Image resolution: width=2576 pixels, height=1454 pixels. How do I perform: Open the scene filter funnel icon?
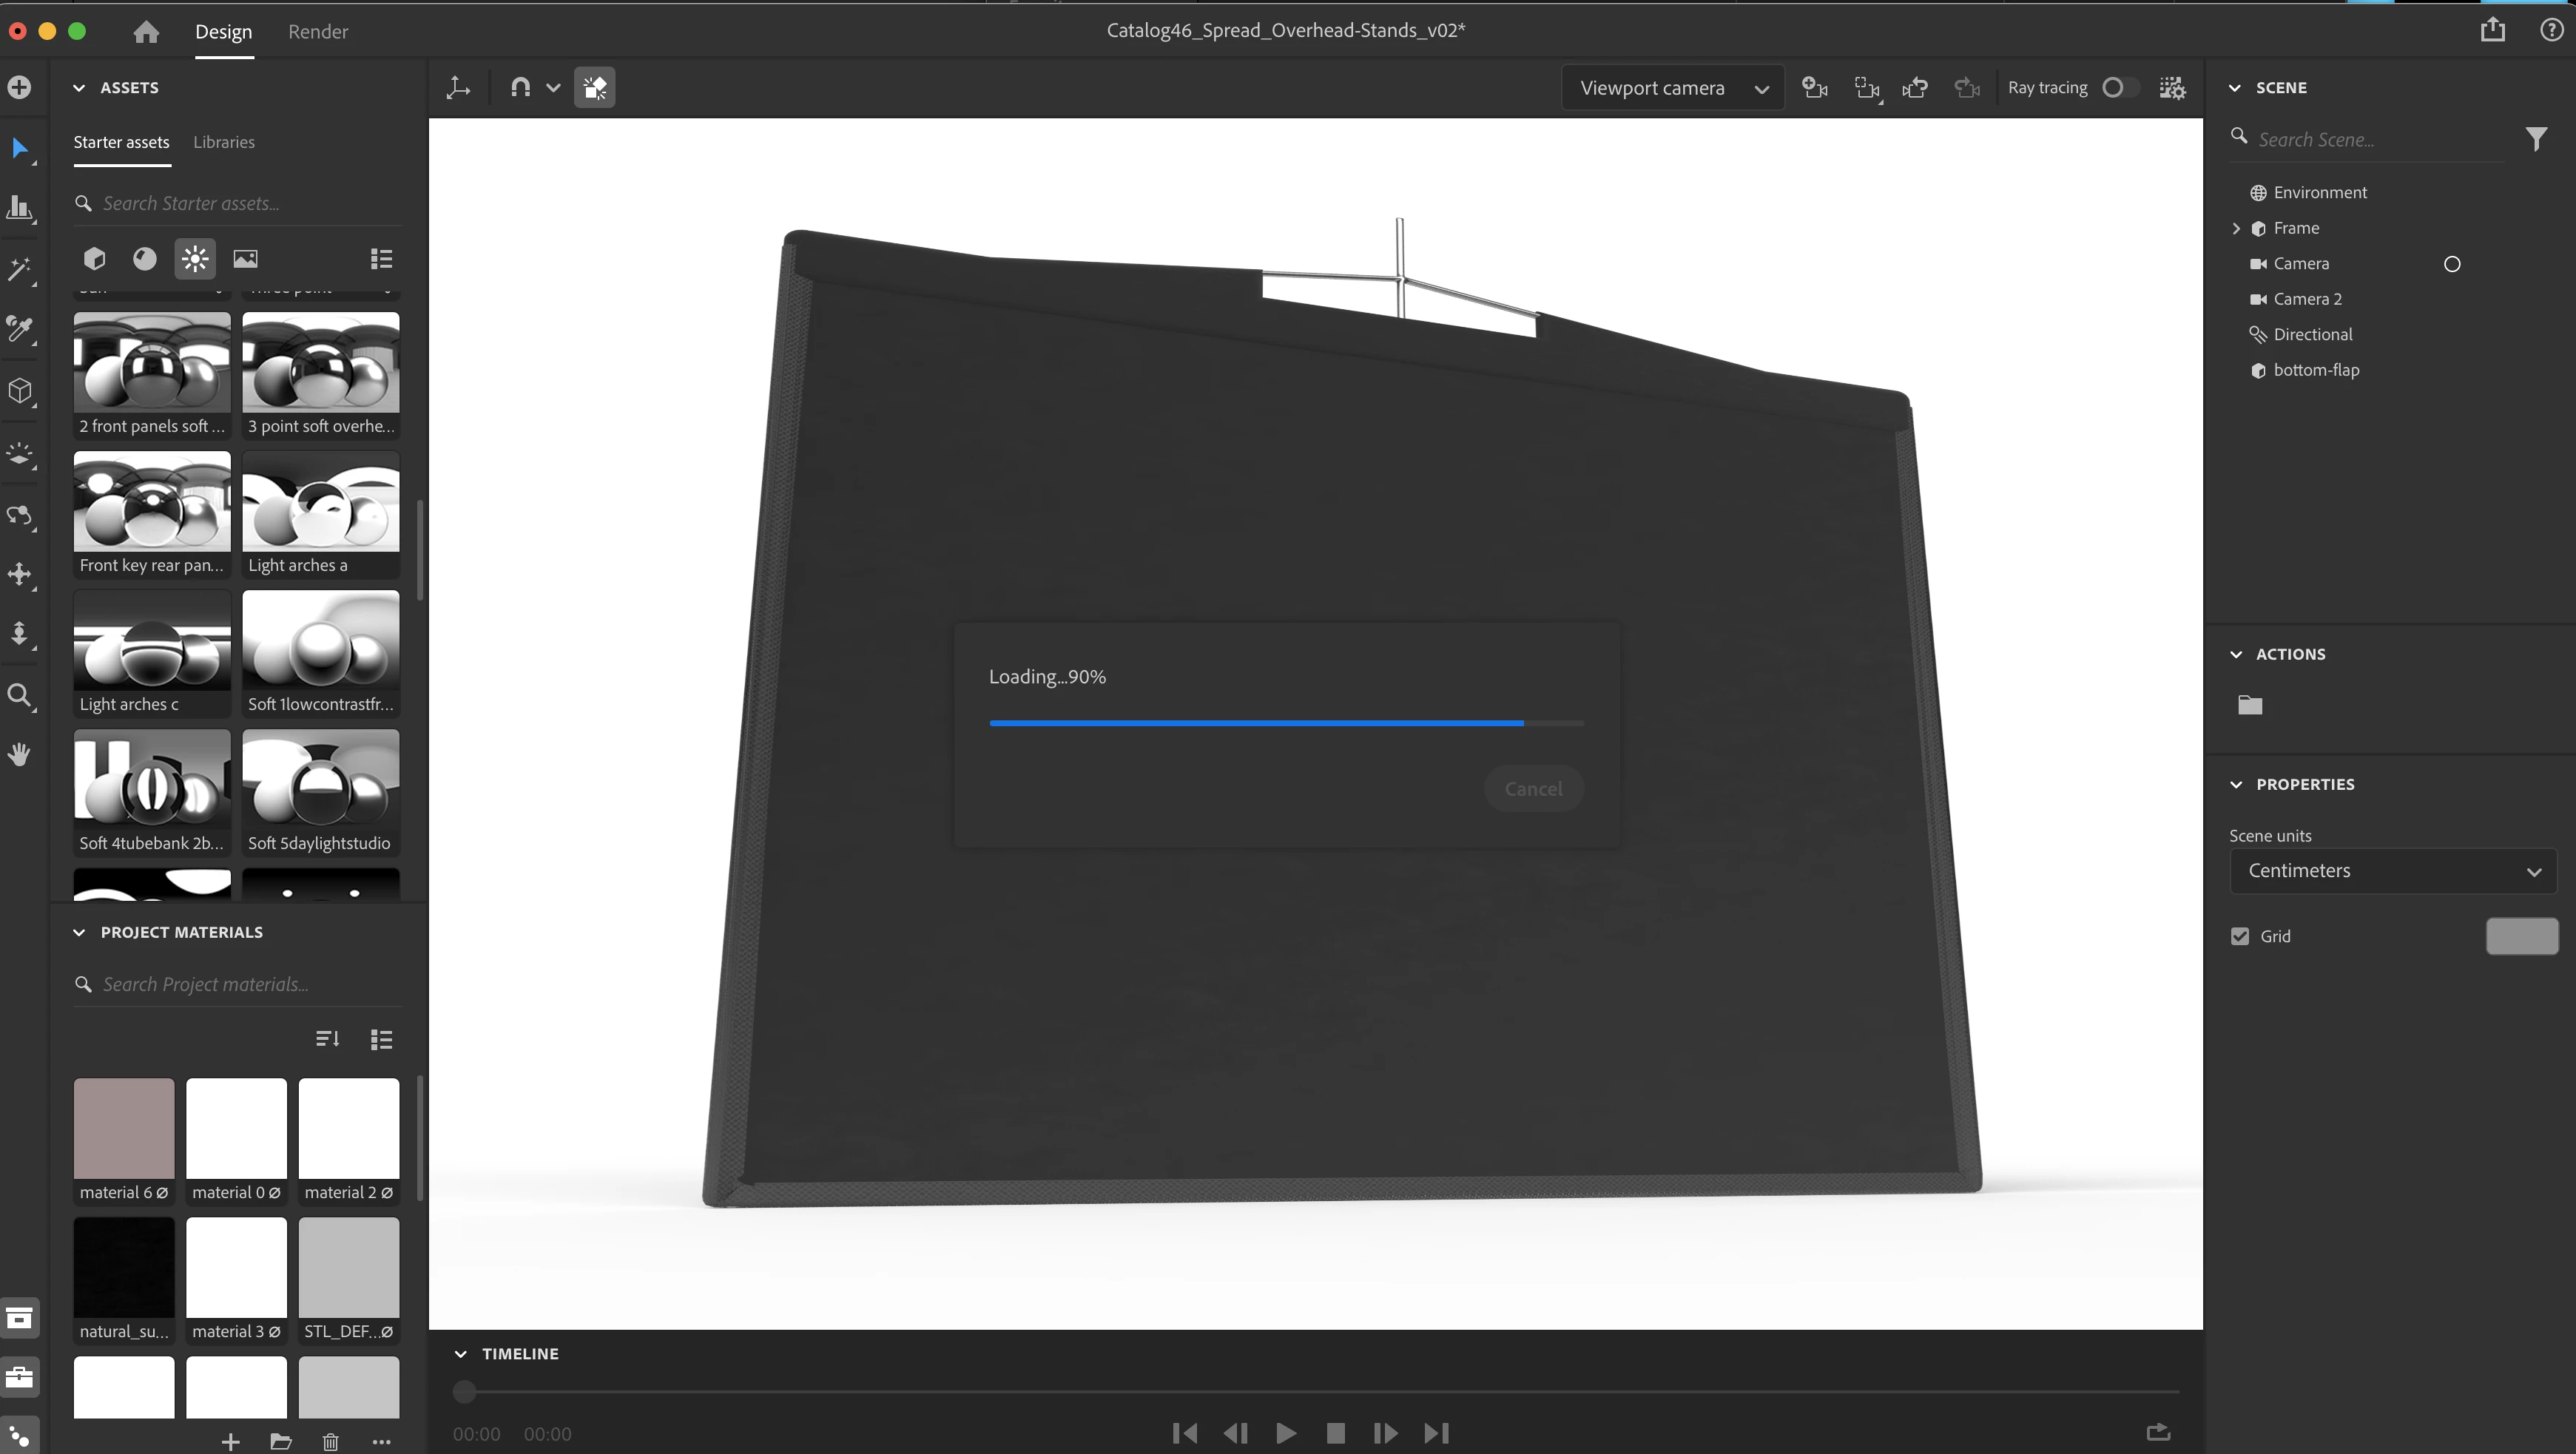pyautogui.click(x=2535, y=139)
